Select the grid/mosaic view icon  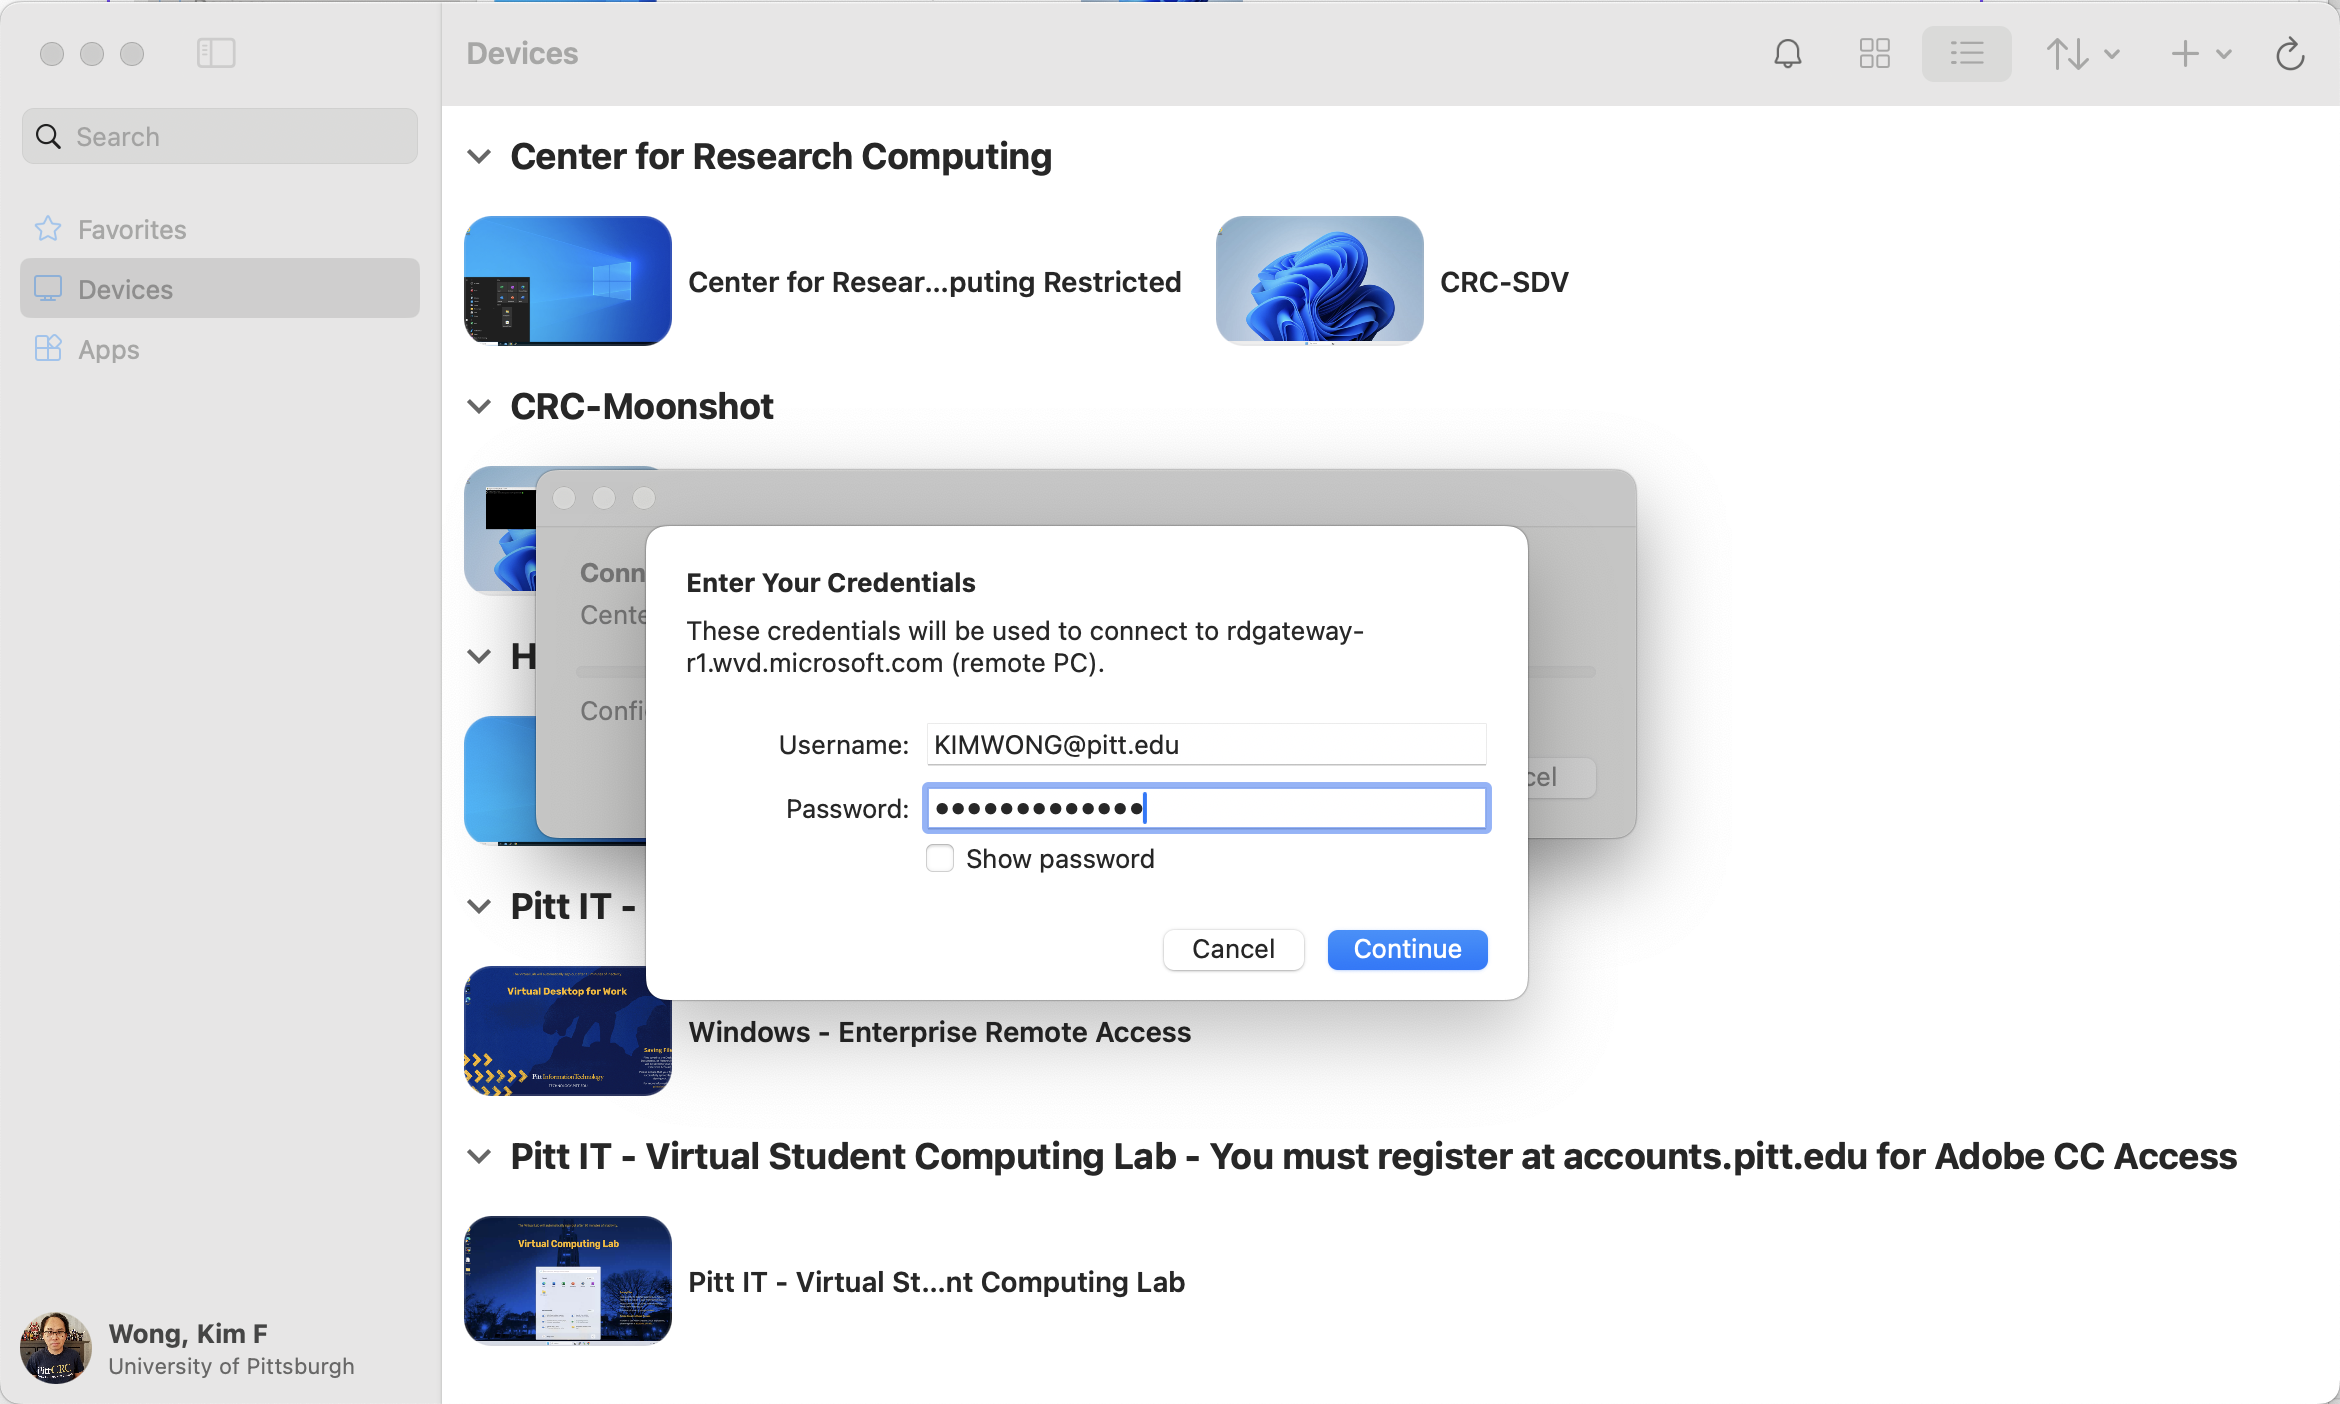click(x=1874, y=53)
